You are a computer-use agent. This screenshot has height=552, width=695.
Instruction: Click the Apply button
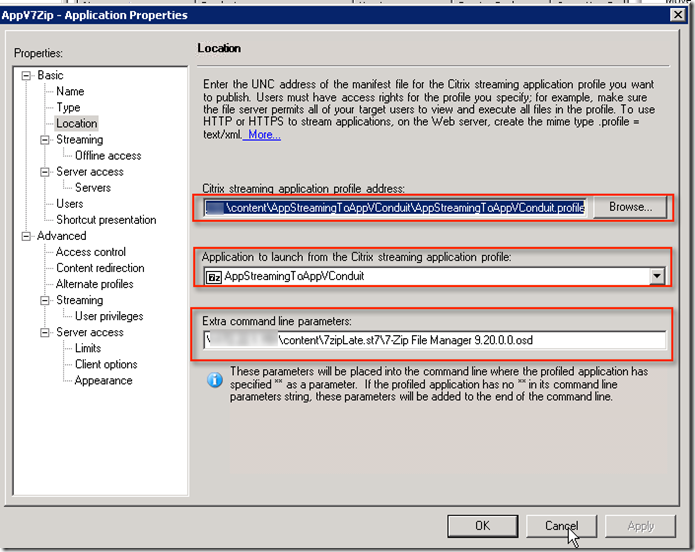point(640,526)
